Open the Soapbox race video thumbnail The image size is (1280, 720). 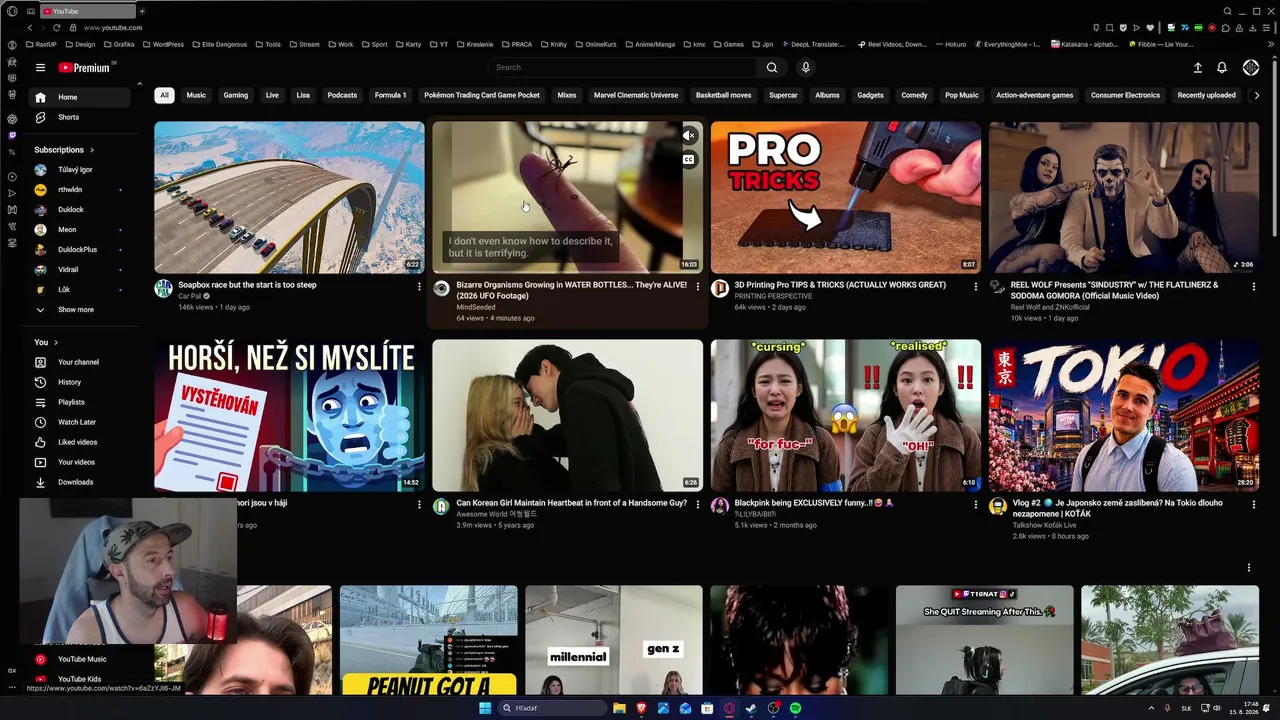(289, 197)
